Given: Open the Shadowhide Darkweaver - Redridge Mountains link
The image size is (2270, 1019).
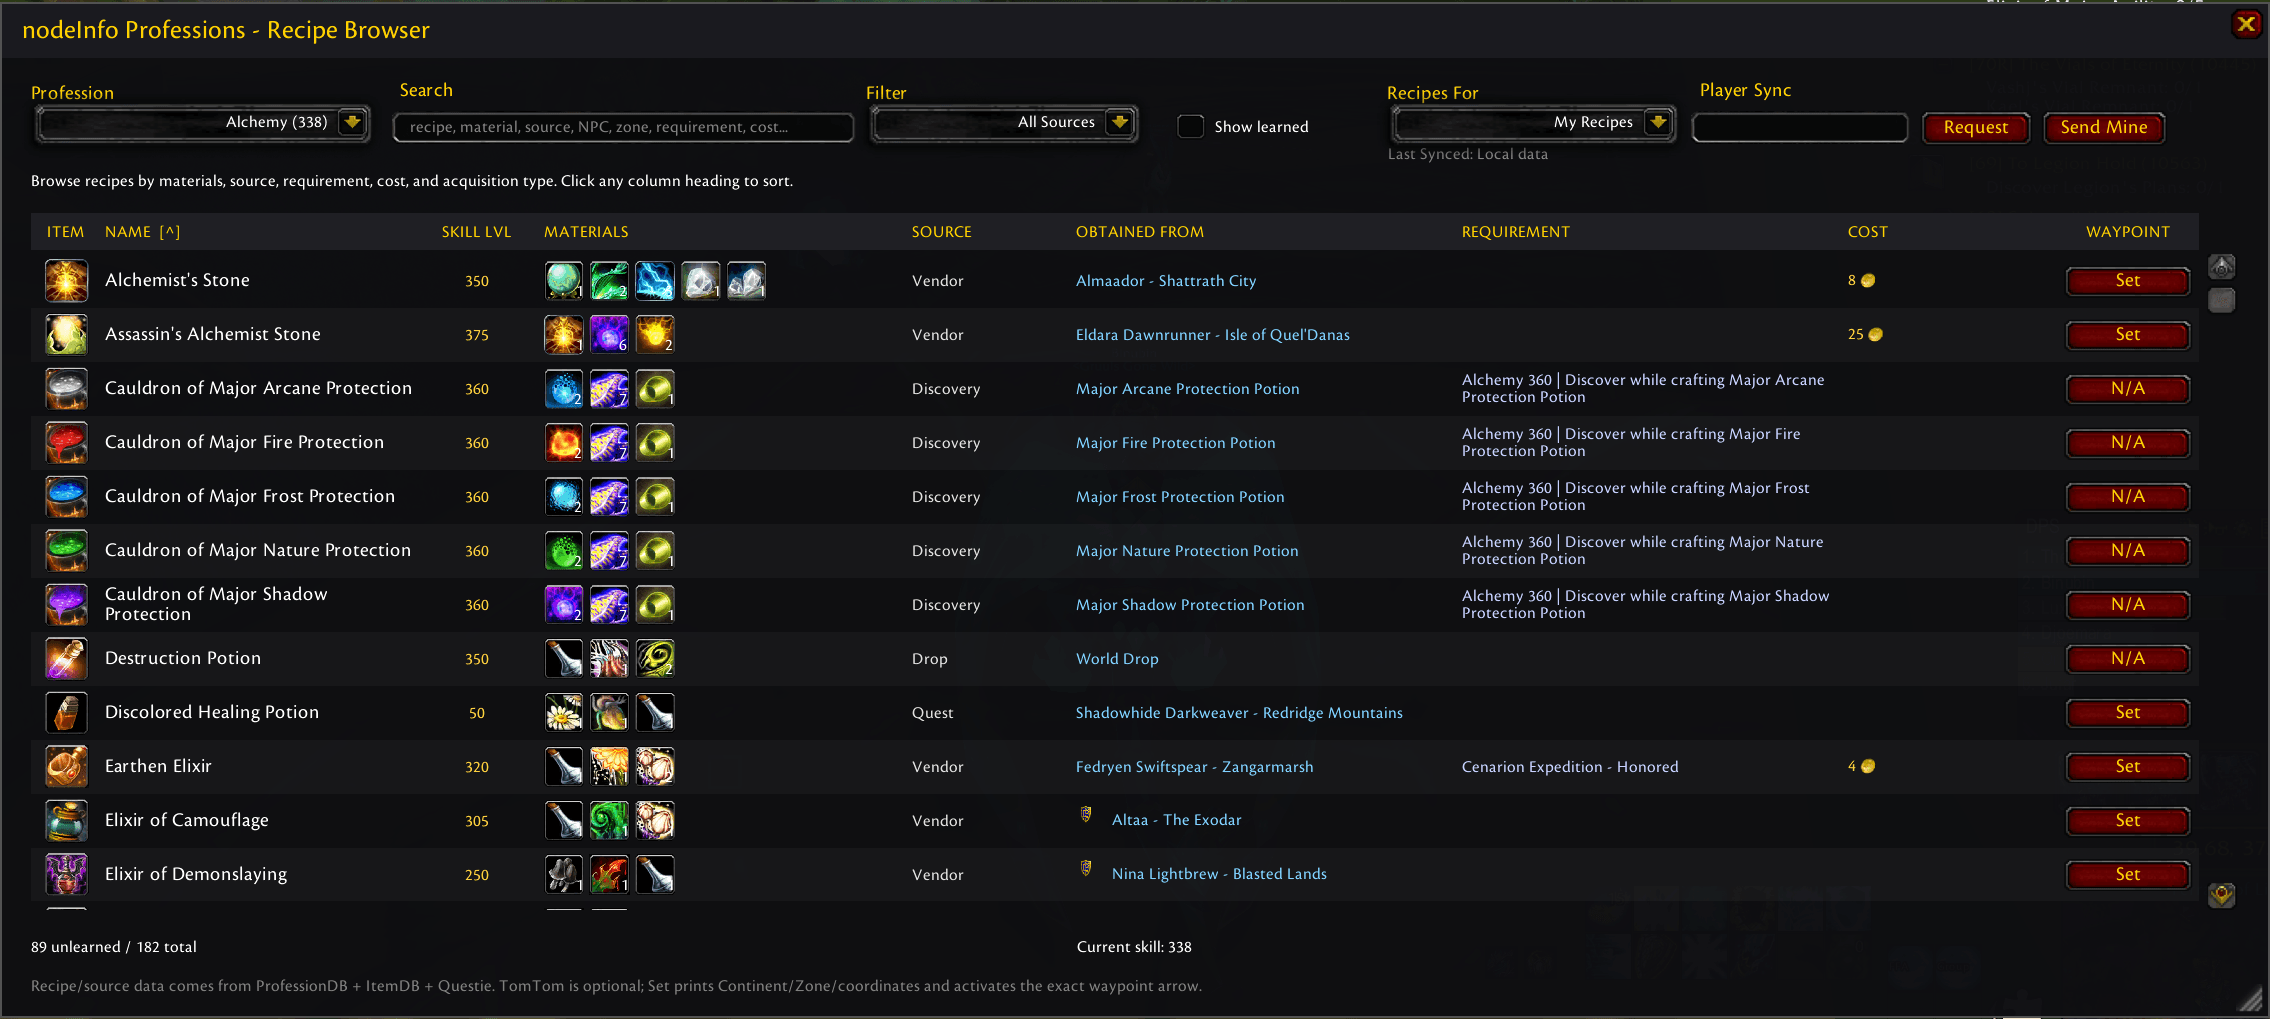Looking at the screenshot, I should pos(1239,713).
